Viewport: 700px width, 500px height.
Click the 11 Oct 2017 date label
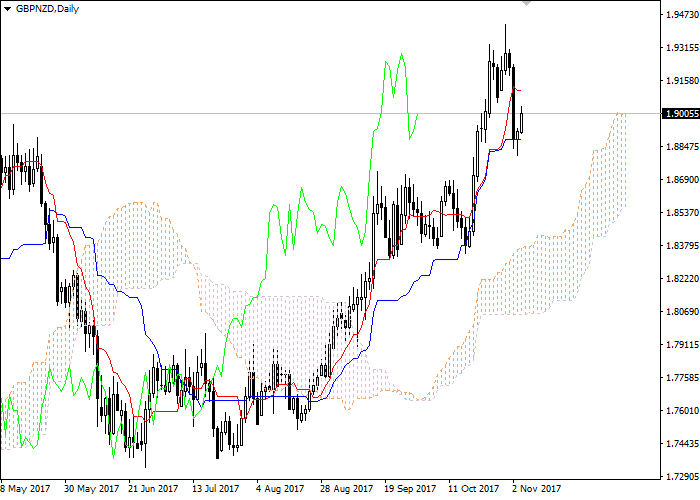(474, 489)
